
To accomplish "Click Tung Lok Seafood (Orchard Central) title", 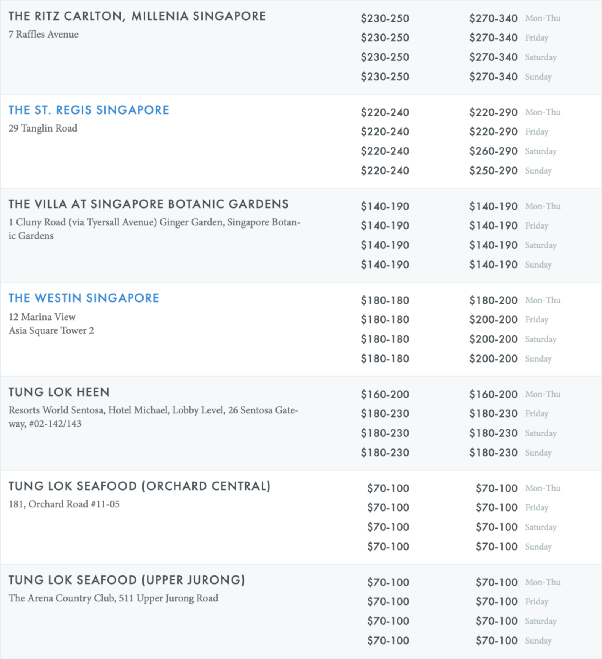I will point(140,486).
